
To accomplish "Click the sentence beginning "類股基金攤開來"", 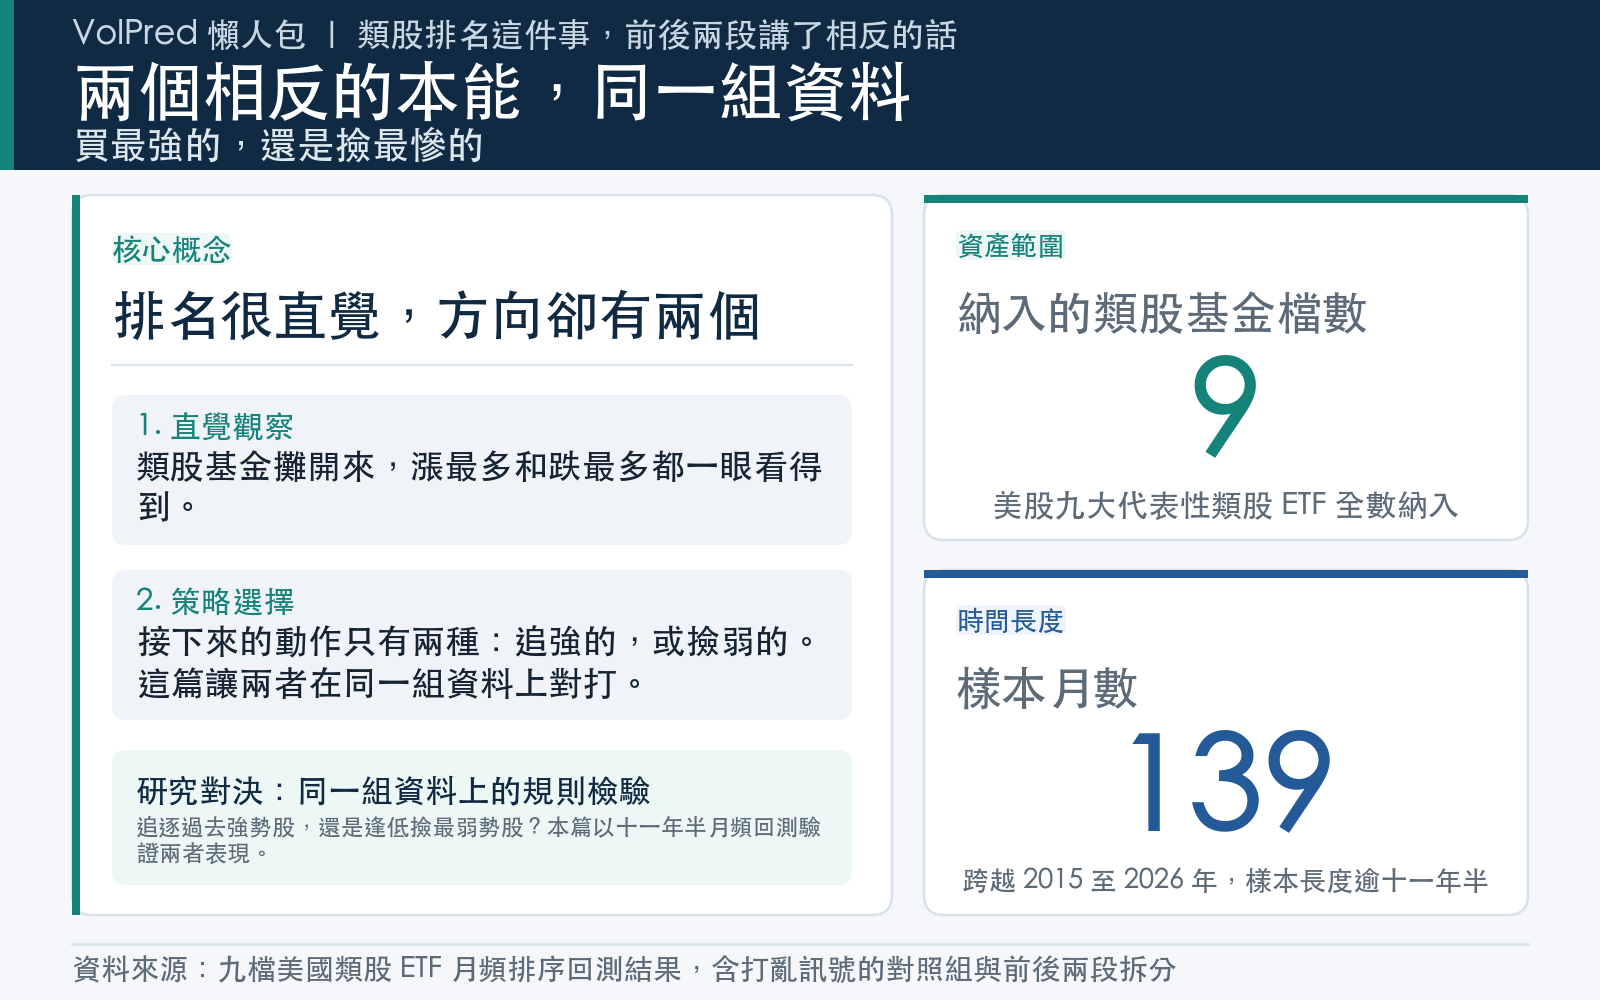I will pyautogui.click(x=480, y=486).
